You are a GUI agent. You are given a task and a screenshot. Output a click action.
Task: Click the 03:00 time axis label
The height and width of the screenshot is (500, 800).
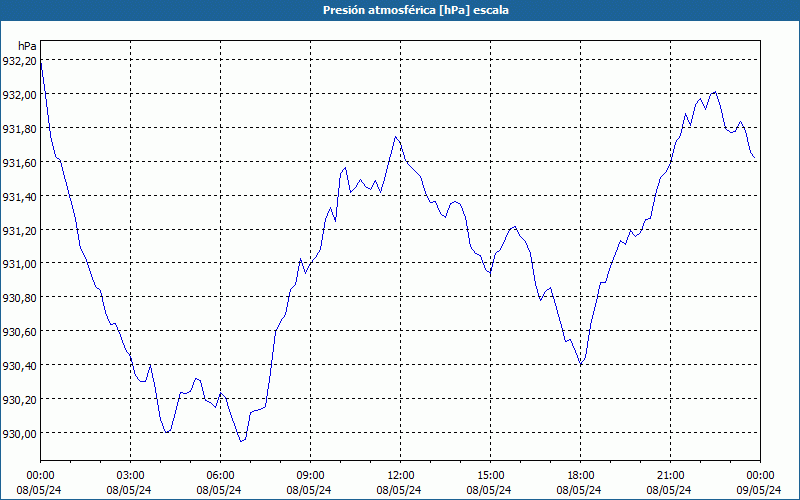click(x=130, y=476)
